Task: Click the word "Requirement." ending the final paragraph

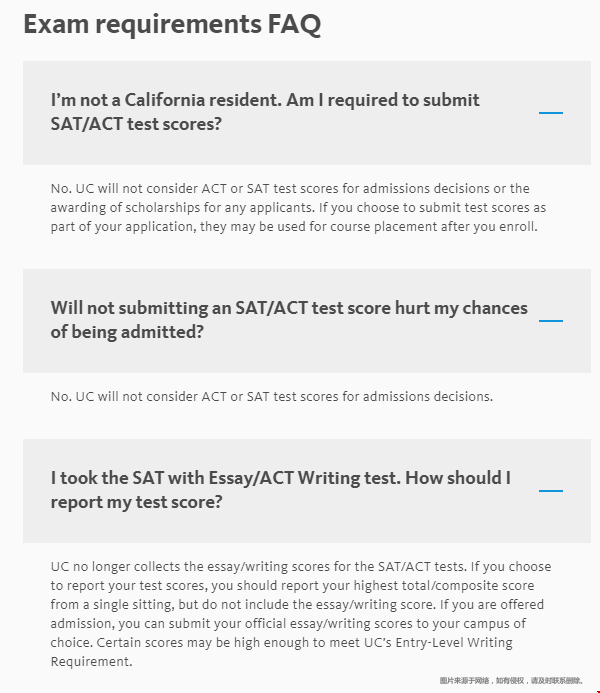Action: click(x=91, y=662)
